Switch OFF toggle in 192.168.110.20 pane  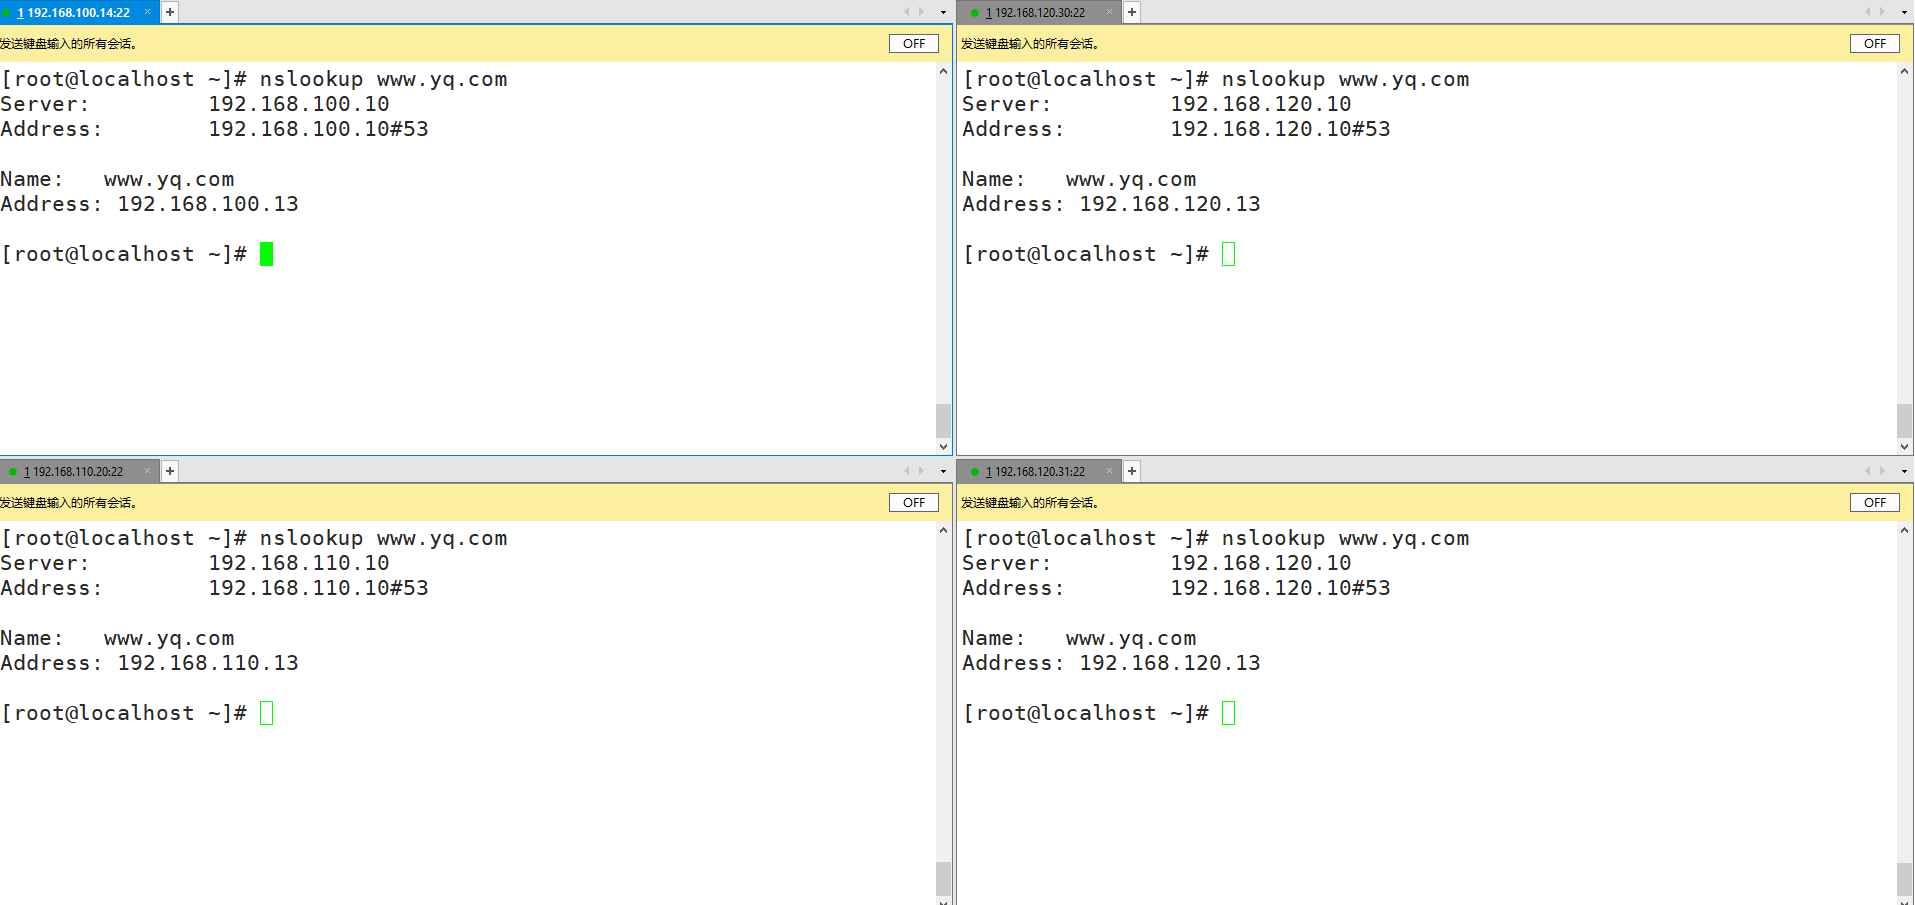click(x=913, y=502)
